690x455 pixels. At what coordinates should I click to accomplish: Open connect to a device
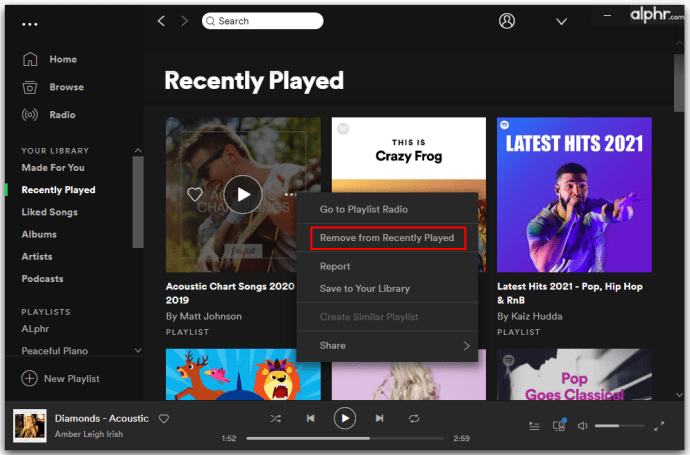click(559, 425)
